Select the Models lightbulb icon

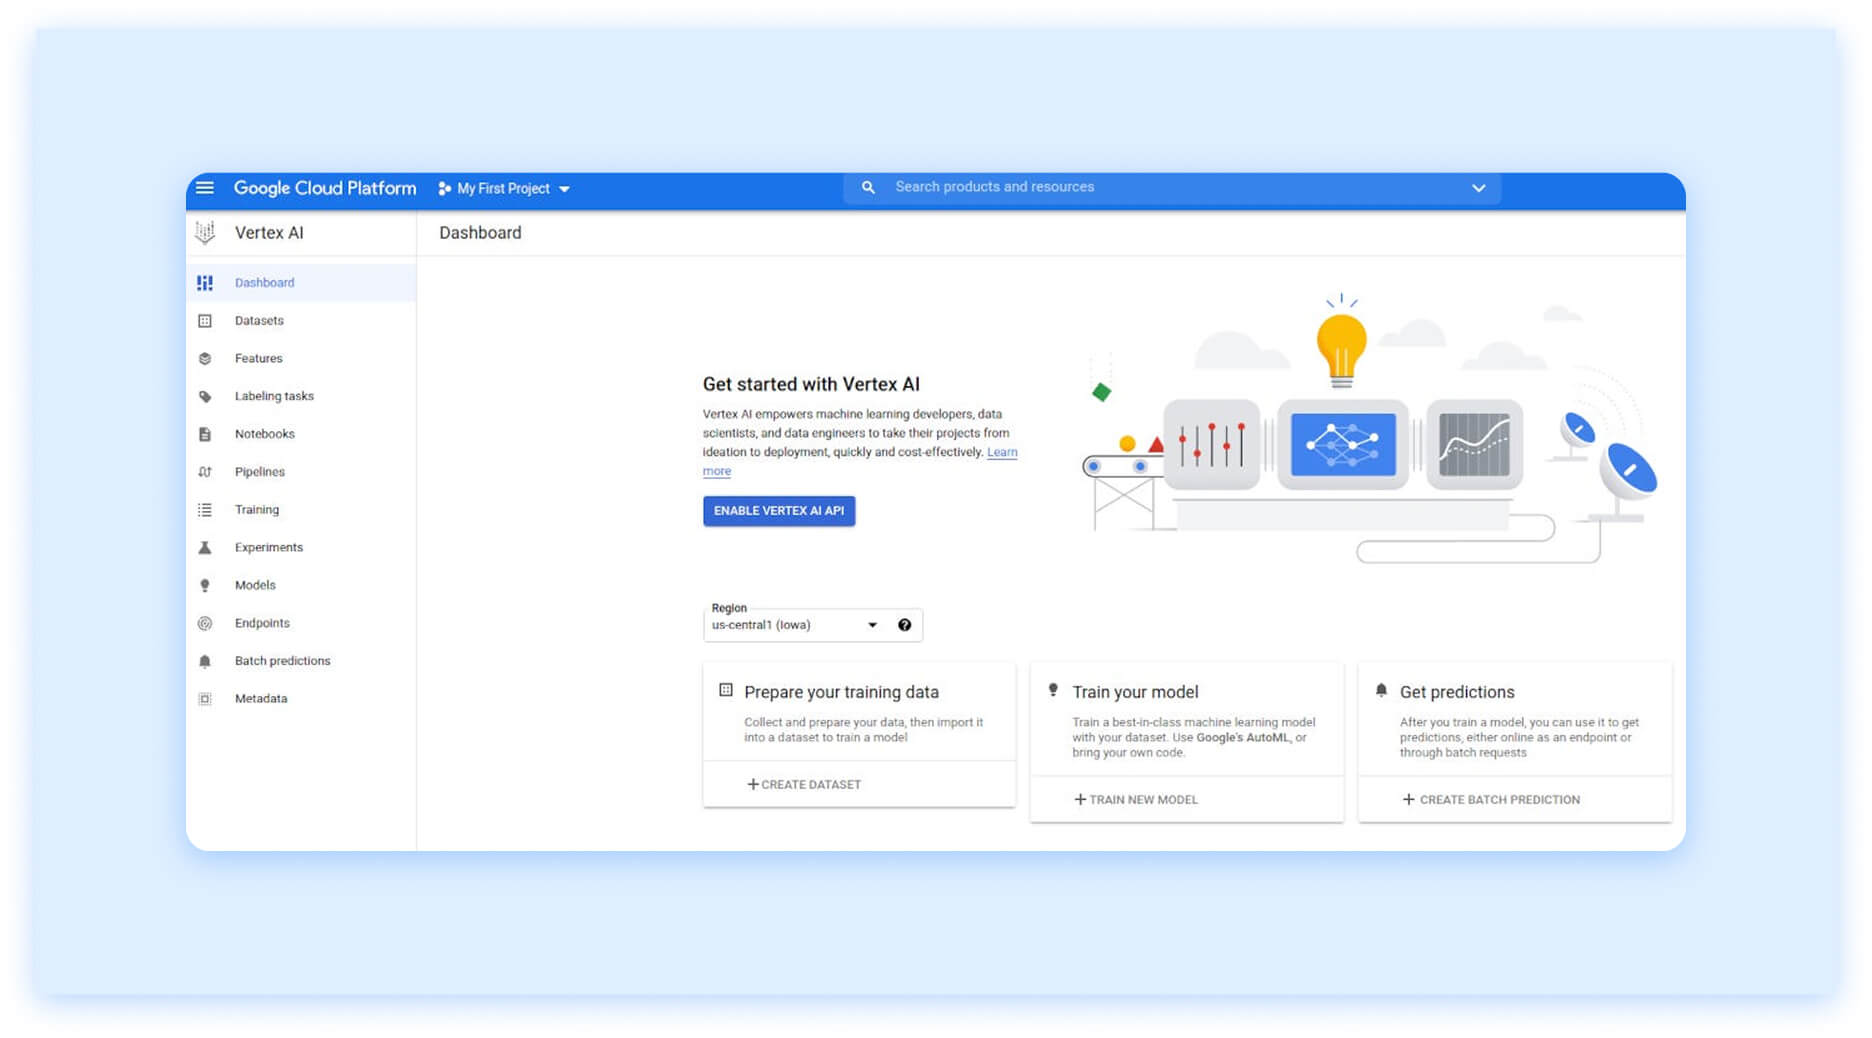pyautogui.click(x=205, y=585)
